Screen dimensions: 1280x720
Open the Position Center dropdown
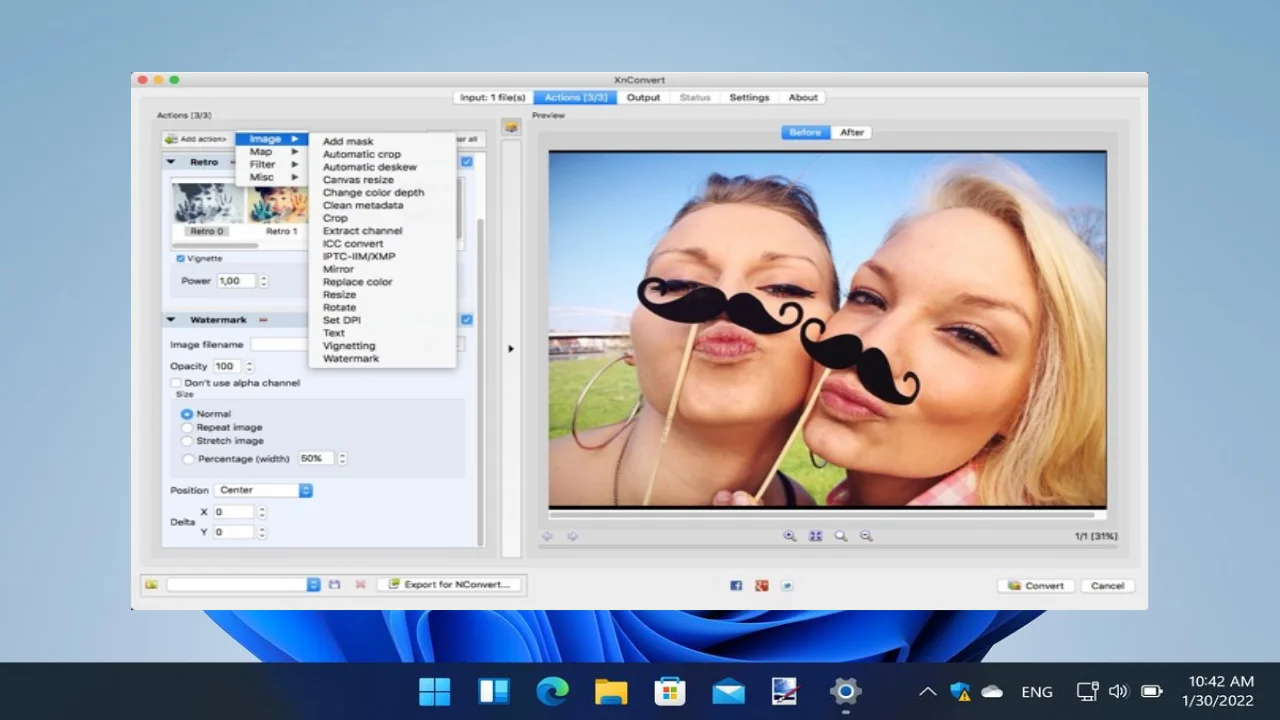(x=263, y=490)
